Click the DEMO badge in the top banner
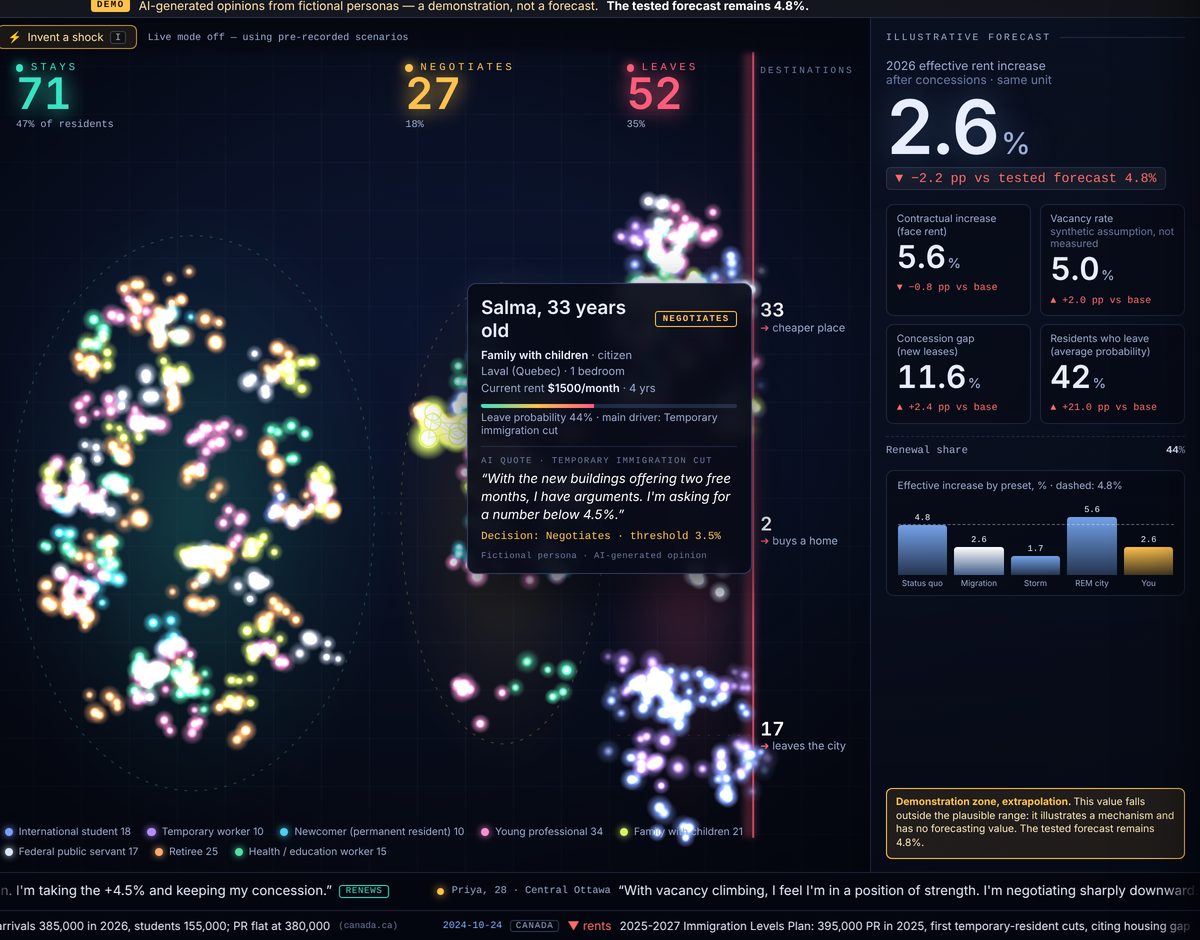 tap(110, 5)
